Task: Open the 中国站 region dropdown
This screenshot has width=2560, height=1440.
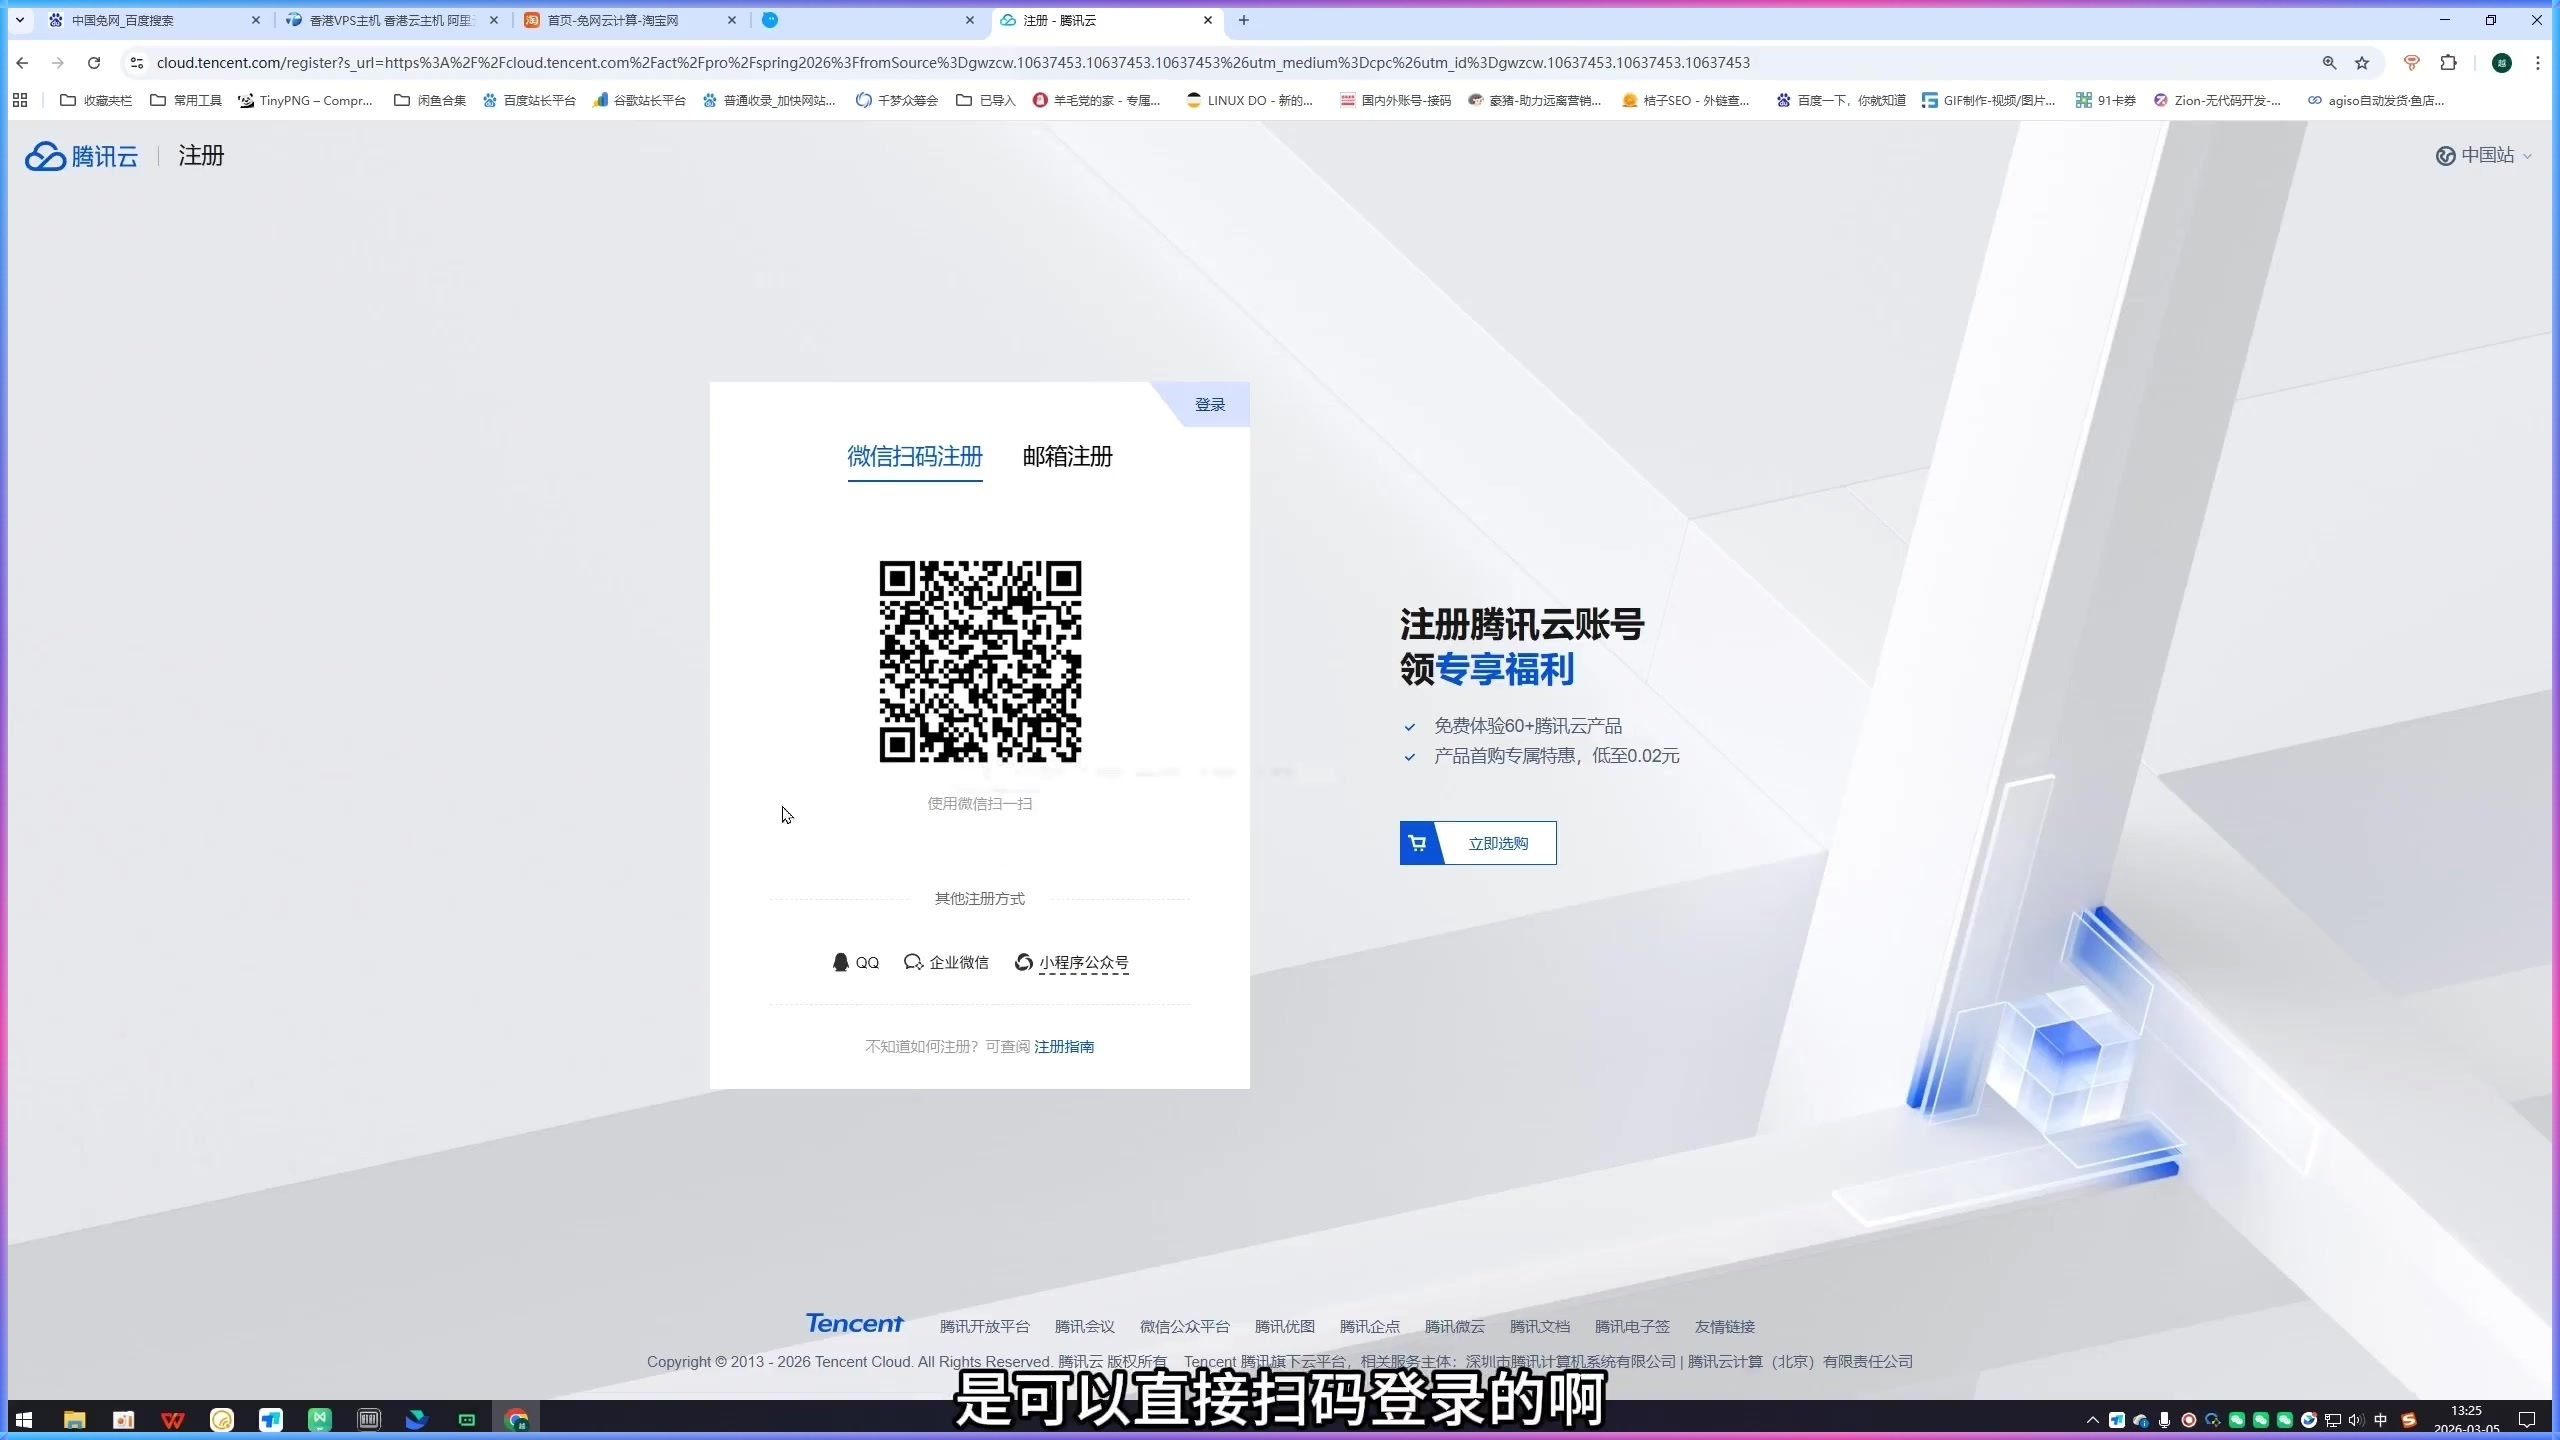Action: point(2483,155)
